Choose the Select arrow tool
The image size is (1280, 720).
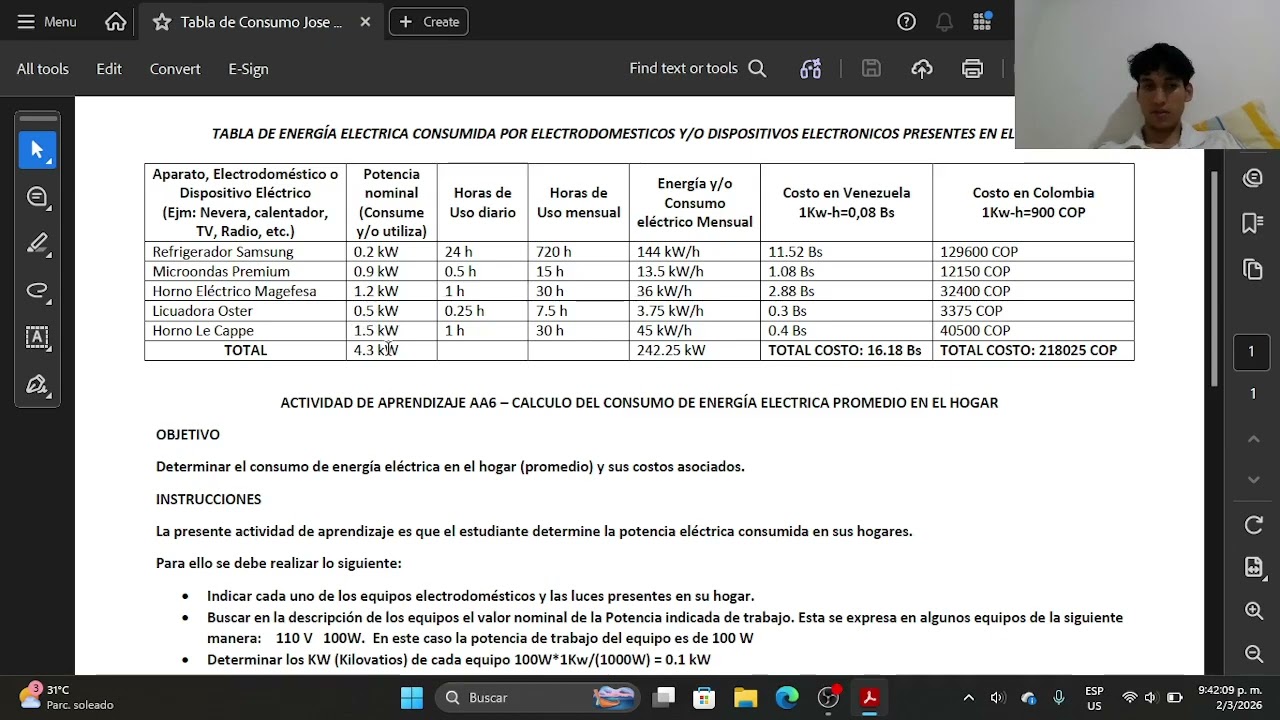[x=38, y=150]
